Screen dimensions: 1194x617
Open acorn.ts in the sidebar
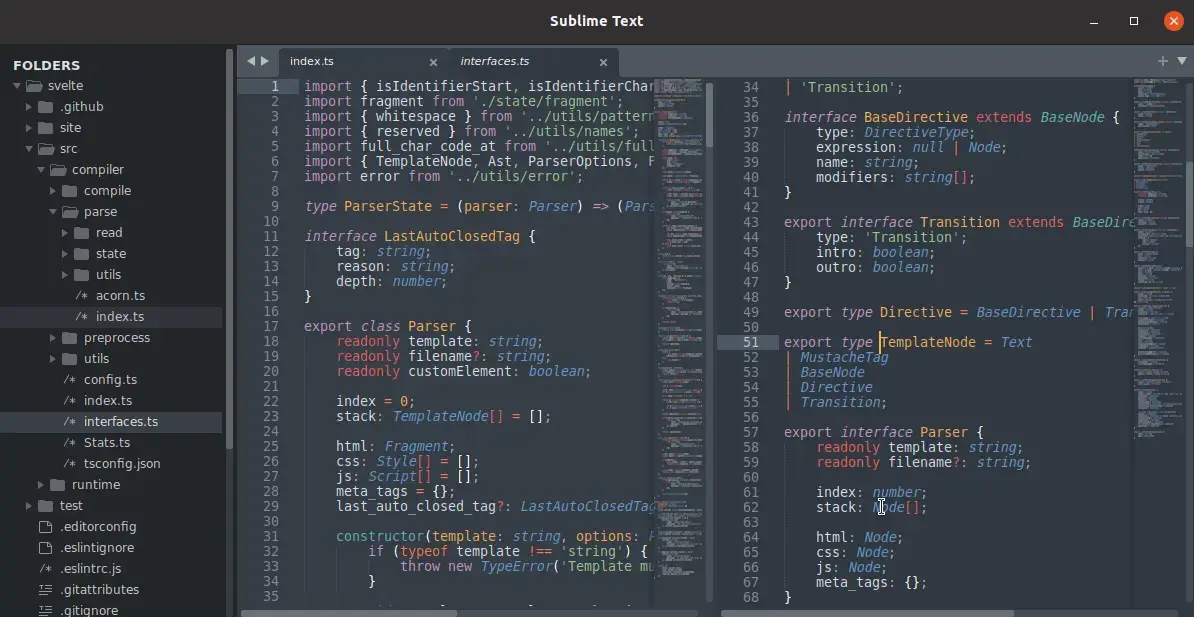pos(120,296)
